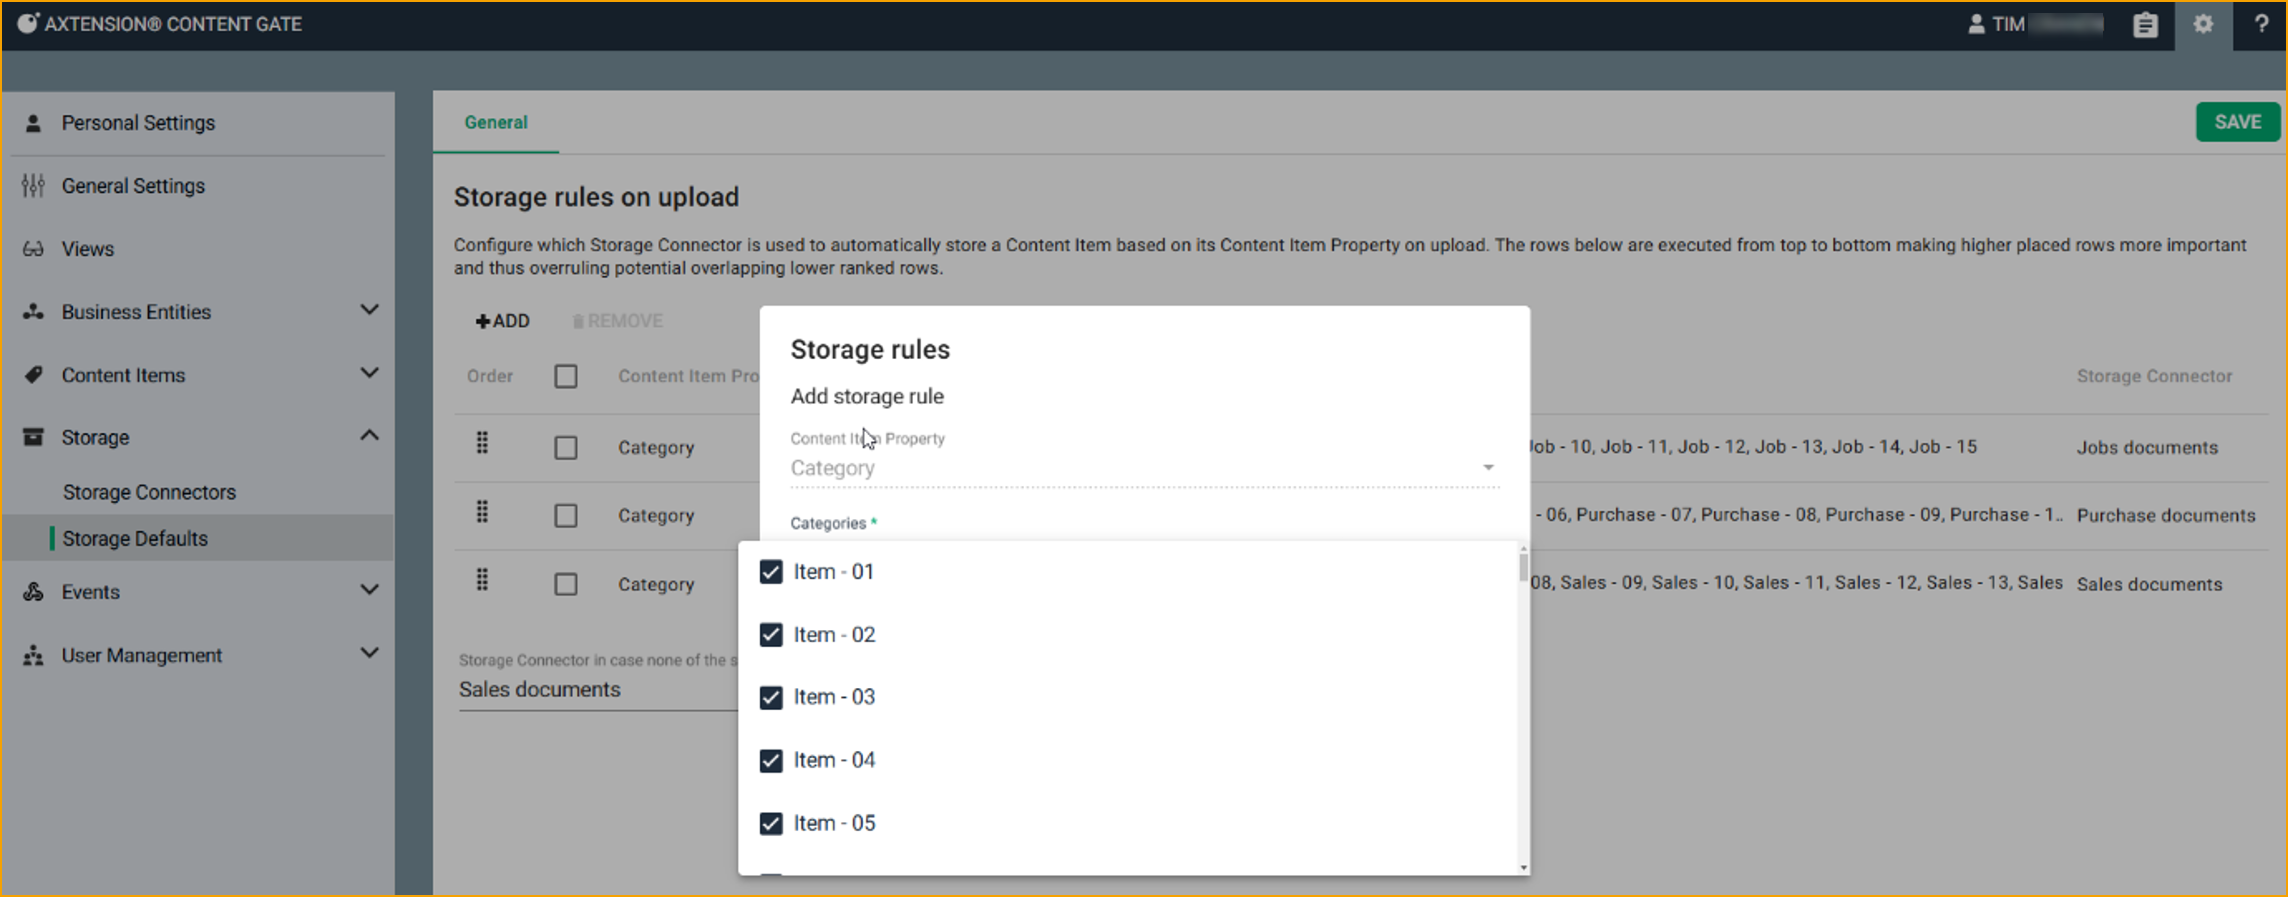Uncheck the Item - 04 checkbox
Viewport: 2288px width, 897px height.
tap(771, 761)
